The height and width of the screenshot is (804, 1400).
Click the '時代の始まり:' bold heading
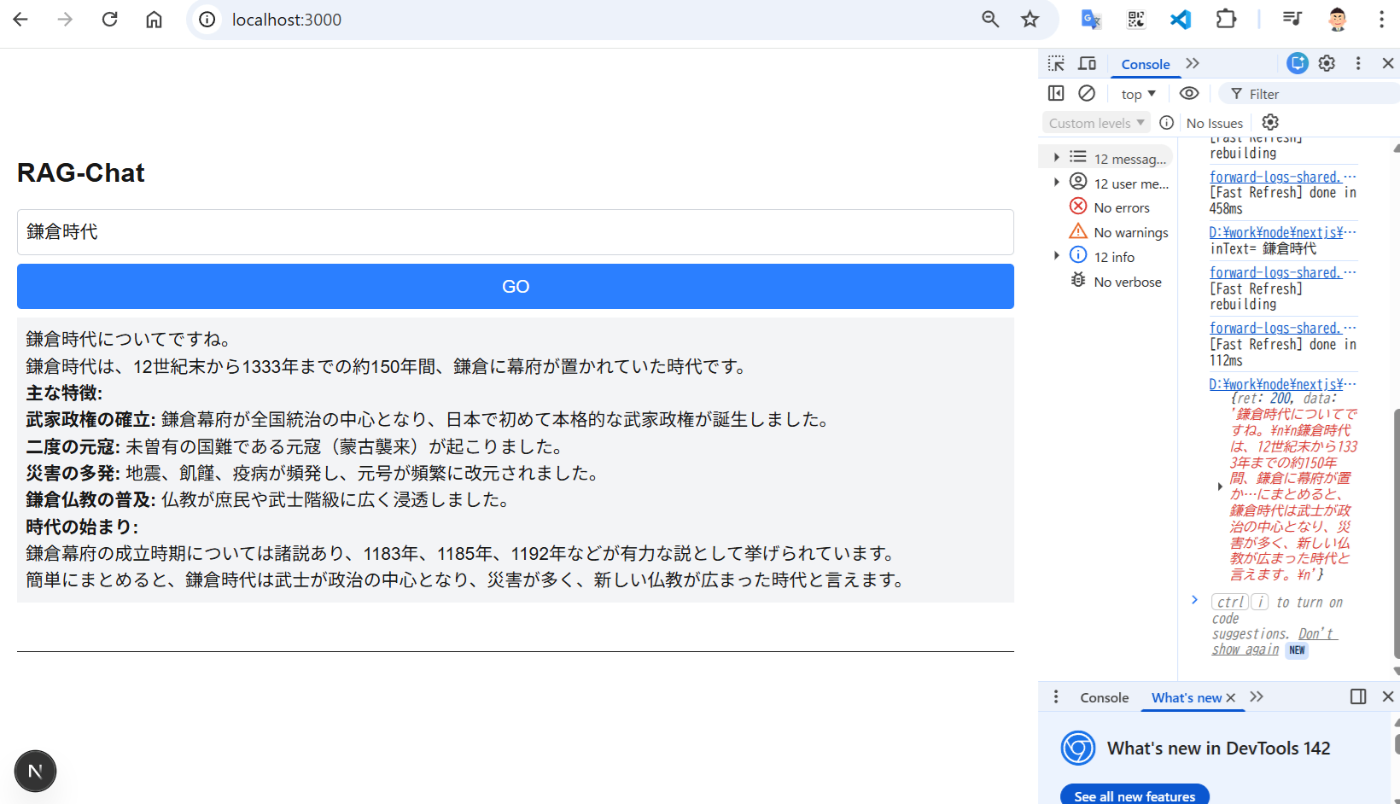coord(82,527)
